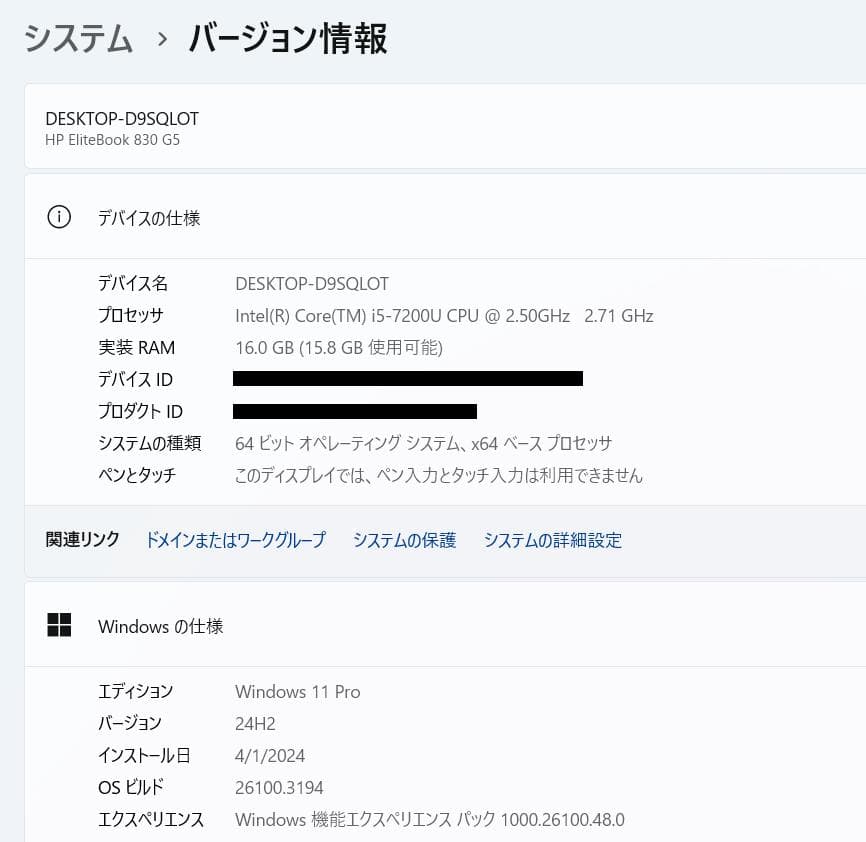Expand the Windows の仕様 section

tap(160, 626)
